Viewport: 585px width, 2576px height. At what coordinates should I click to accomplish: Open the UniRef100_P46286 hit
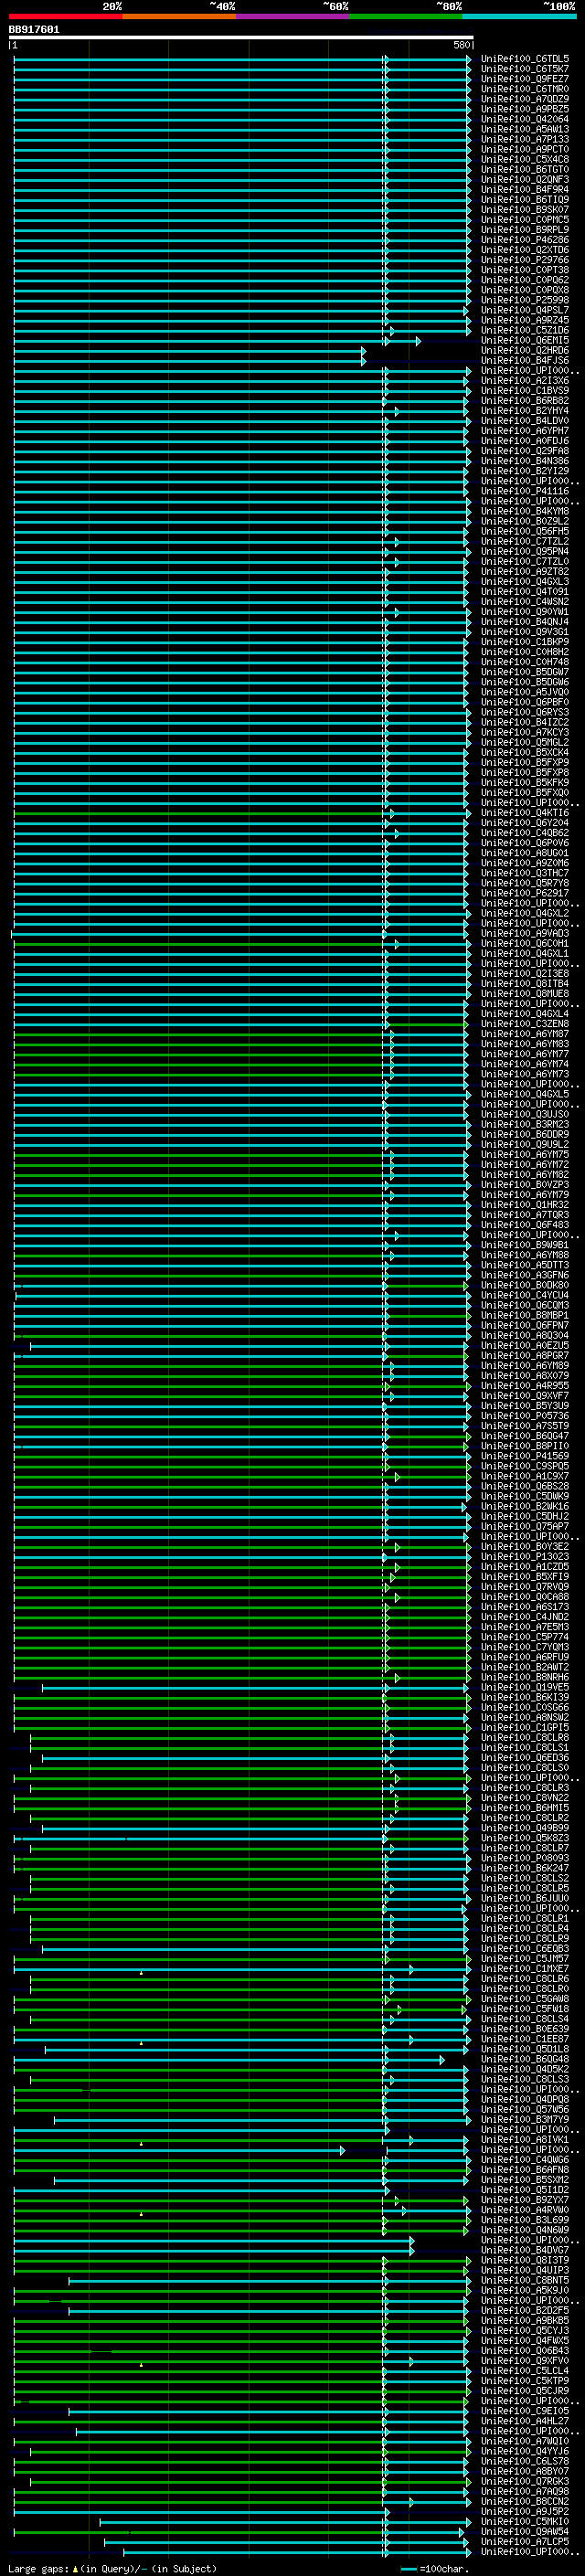525,240
